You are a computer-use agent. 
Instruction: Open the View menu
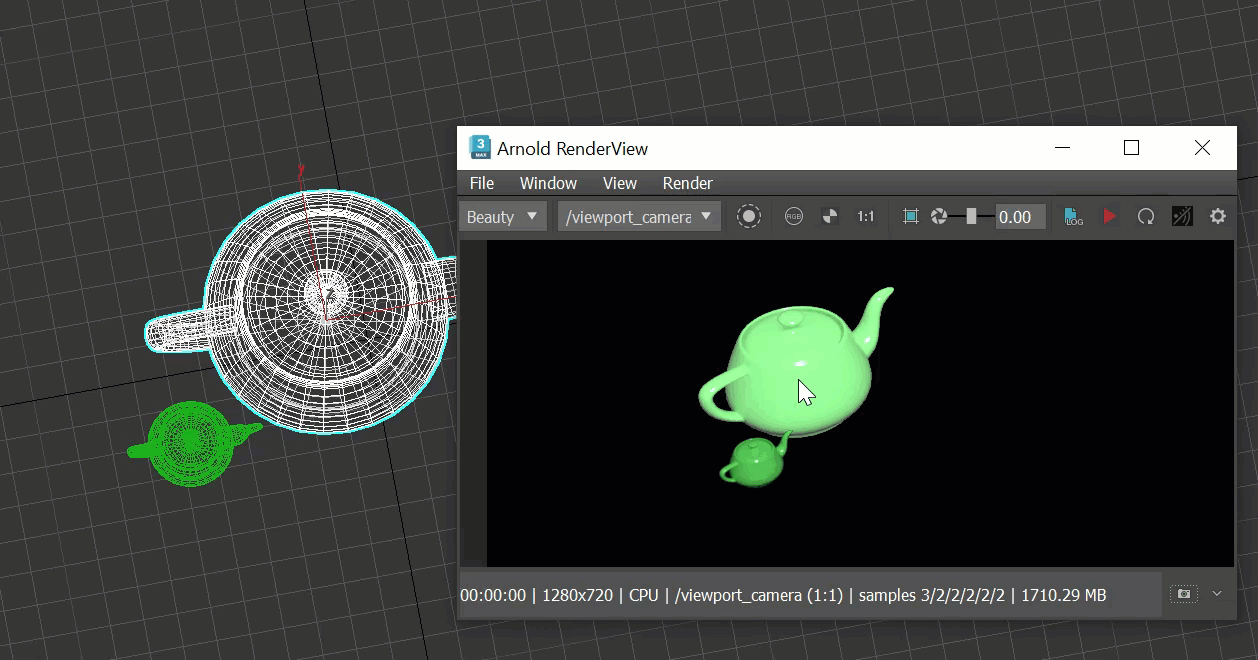click(x=620, y=183)
